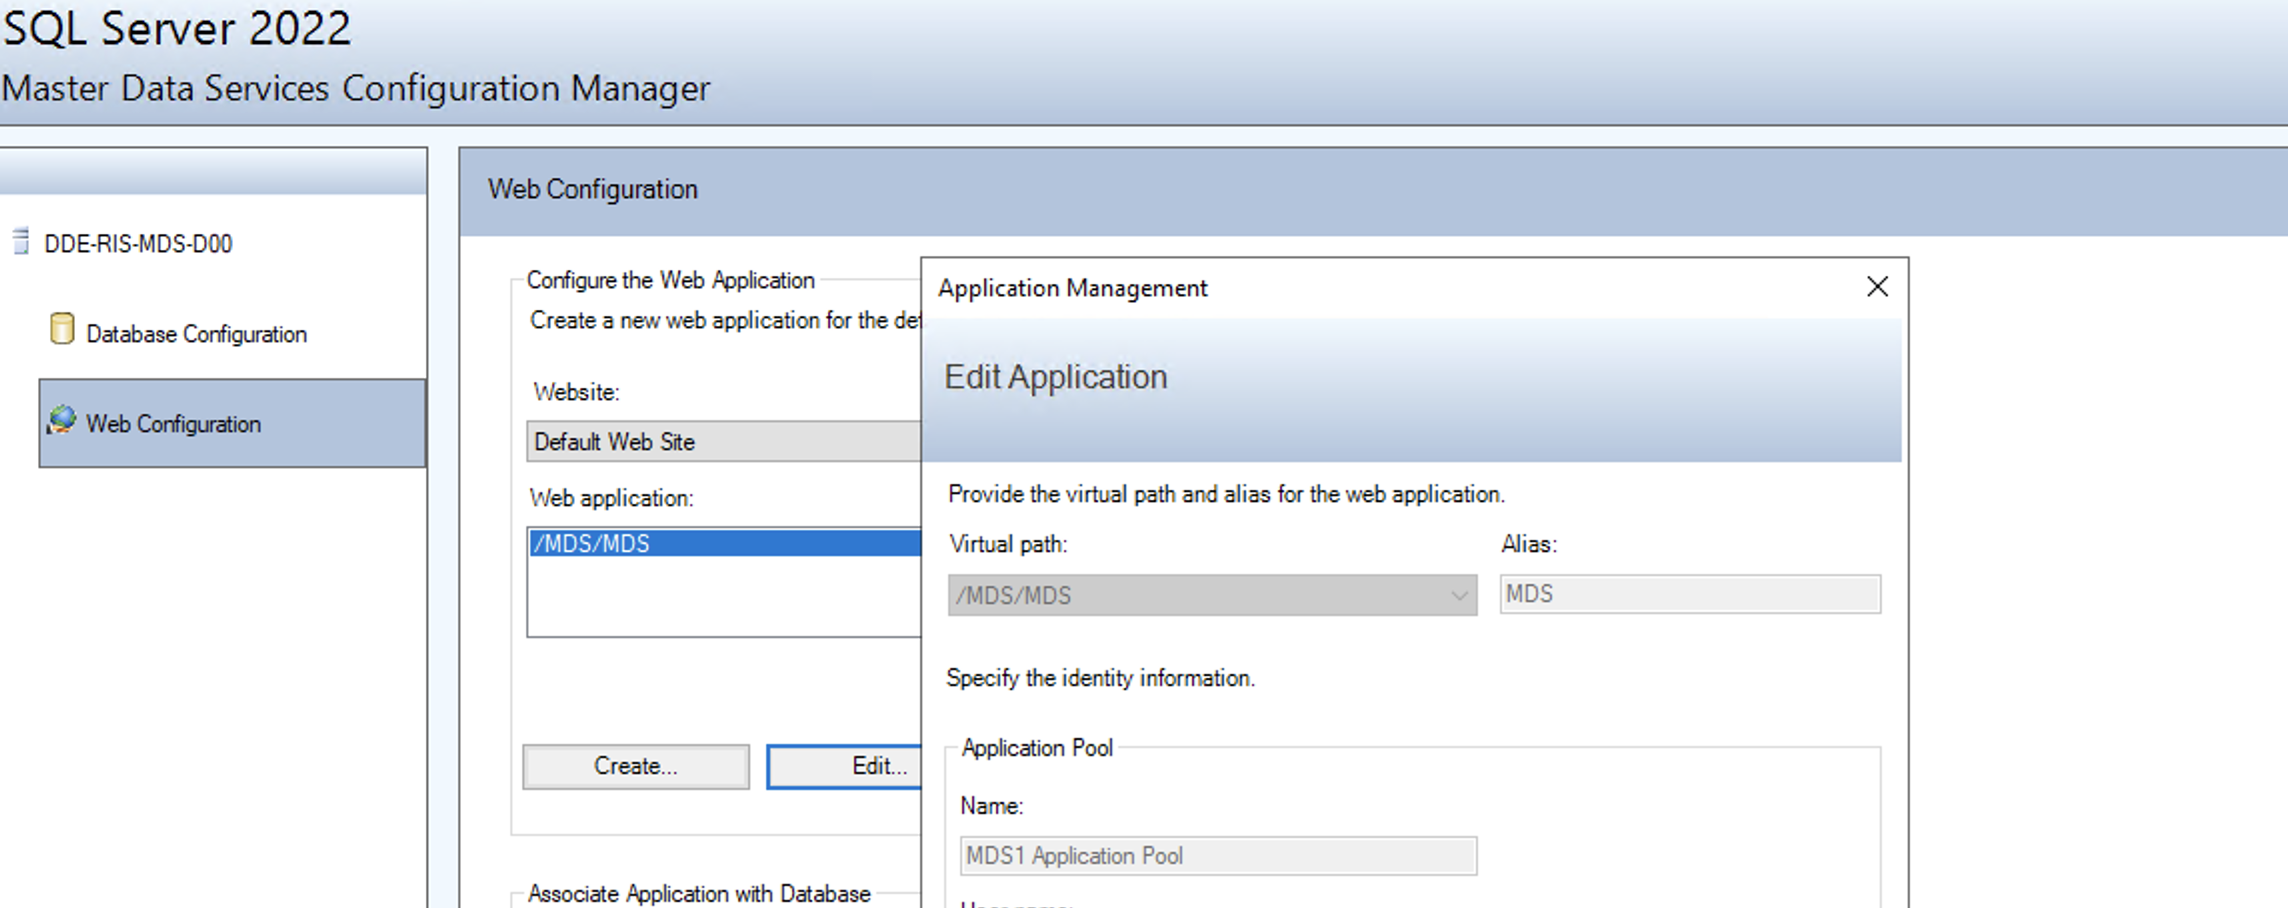Click the Alias: label
The width and height of the screenshot is (2288, 908).
[1529, 544]
